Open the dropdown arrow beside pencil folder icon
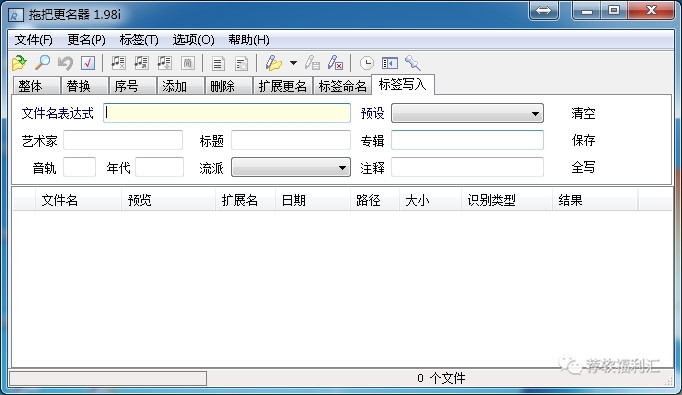Screen dimensions: 682x395 (x=294, y=63)
